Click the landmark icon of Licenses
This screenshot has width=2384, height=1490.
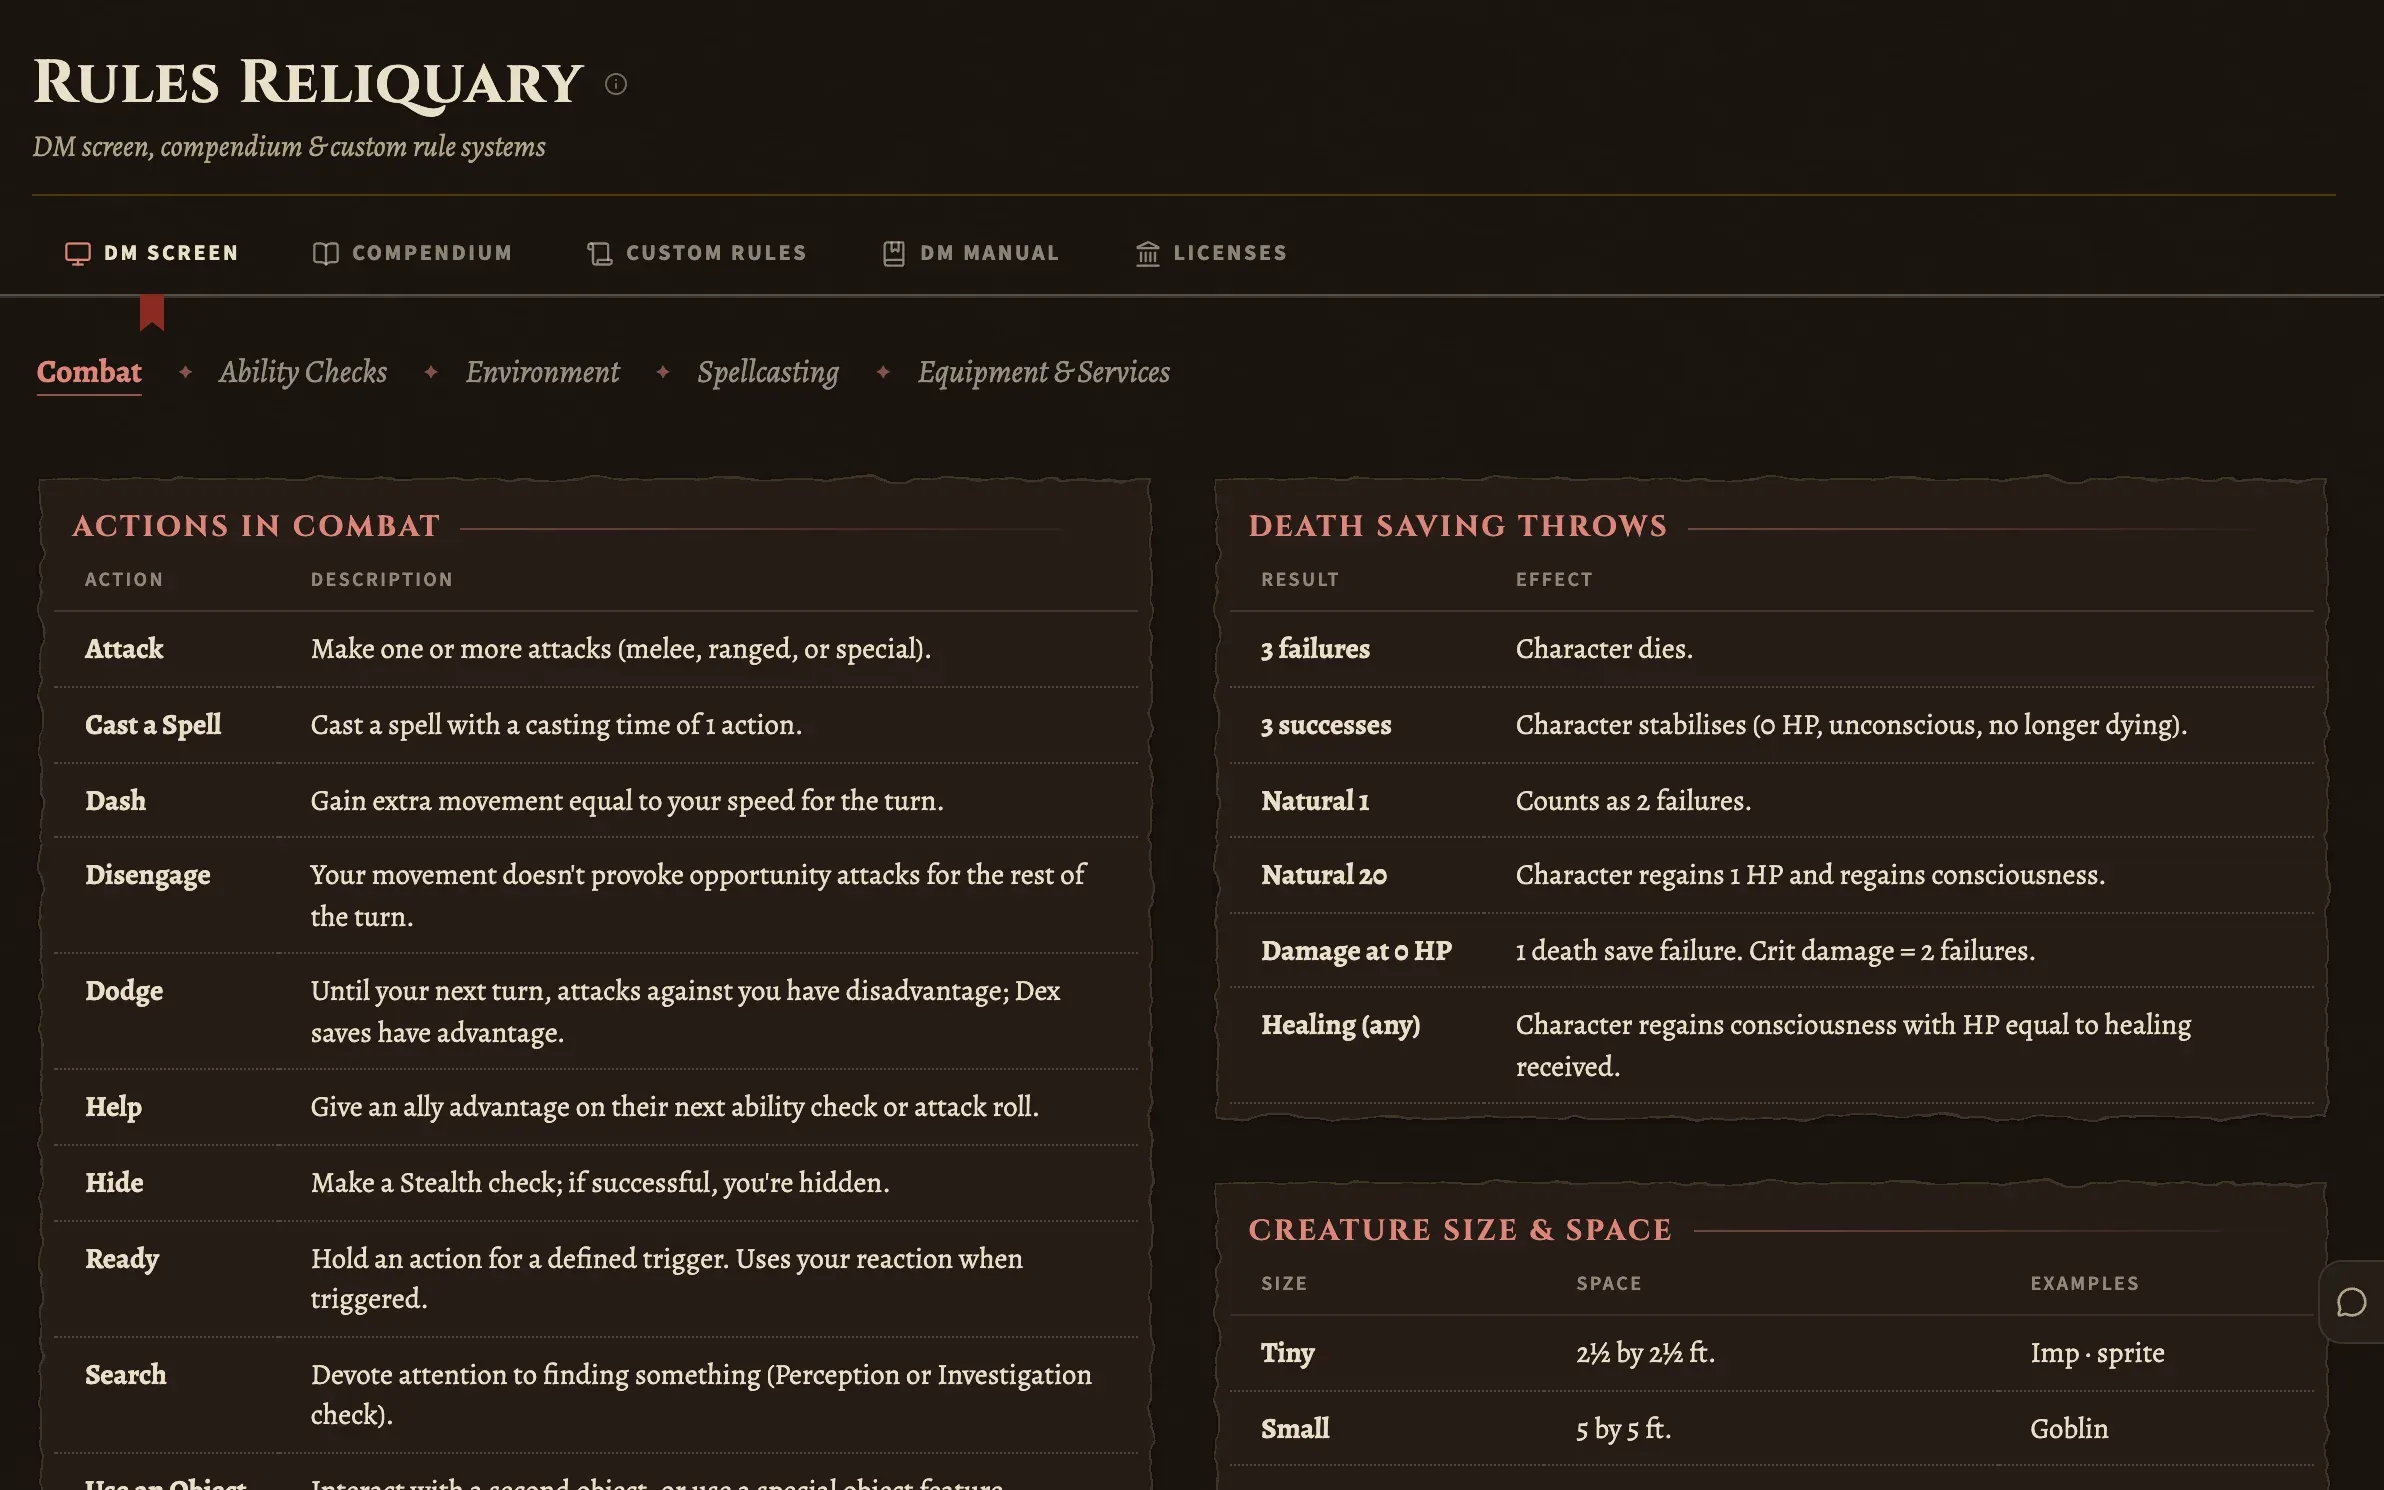click(x=1147, y=254)
